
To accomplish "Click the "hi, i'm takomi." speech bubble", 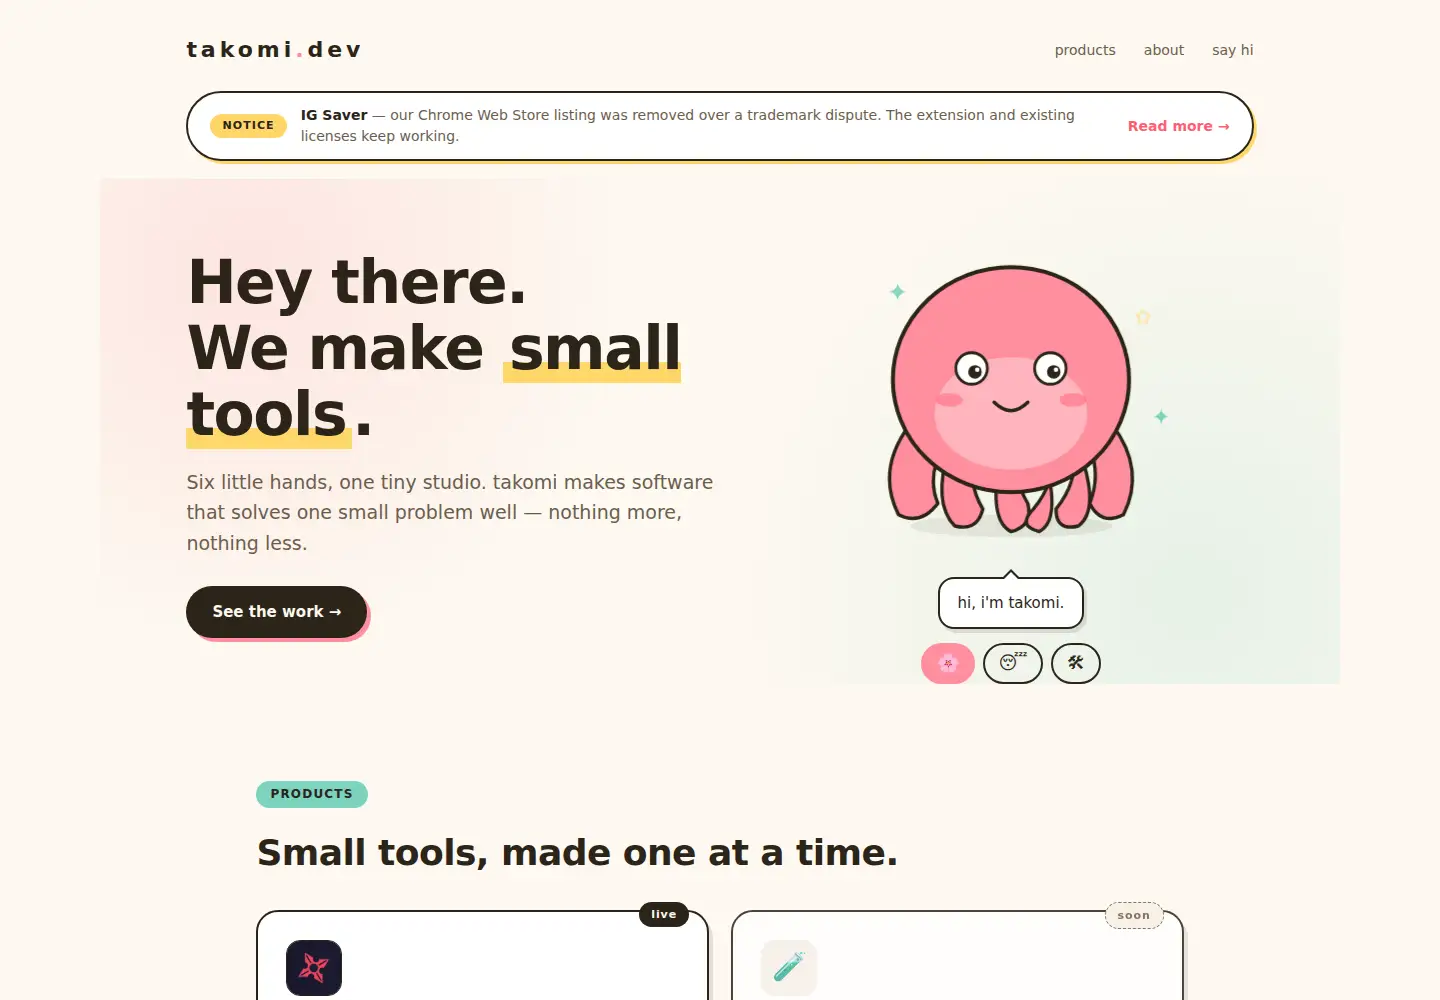I will click(1011, 602).
